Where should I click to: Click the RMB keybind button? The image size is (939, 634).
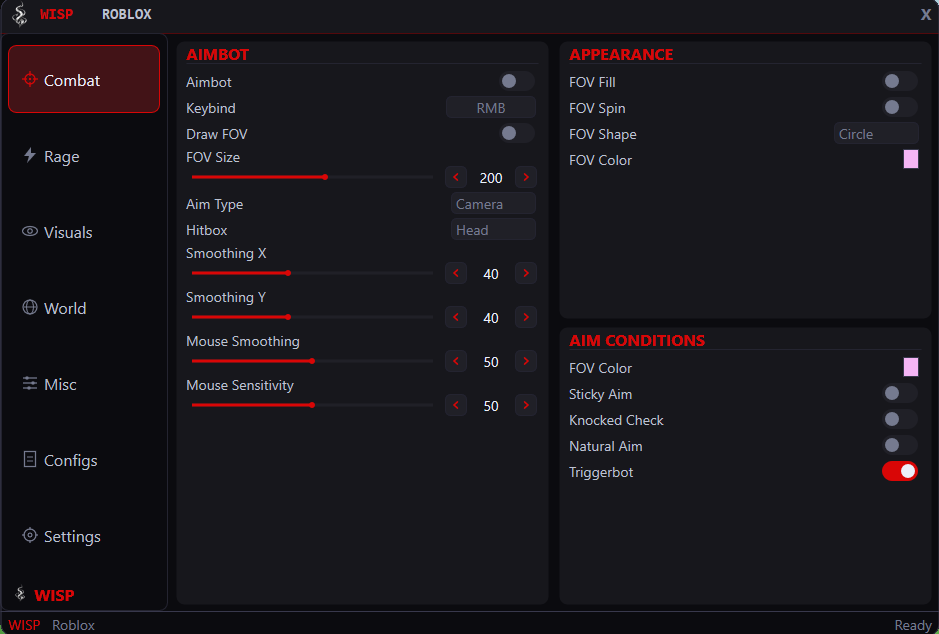click(x=490, y=108)
